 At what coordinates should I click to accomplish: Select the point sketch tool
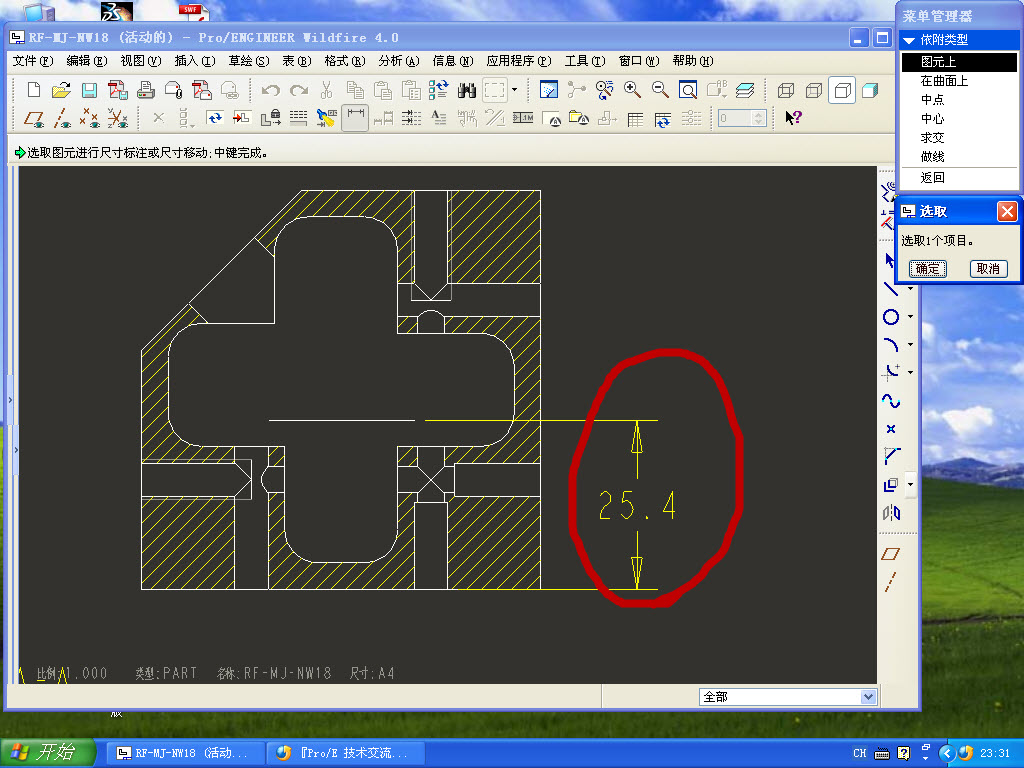[891, 428]
